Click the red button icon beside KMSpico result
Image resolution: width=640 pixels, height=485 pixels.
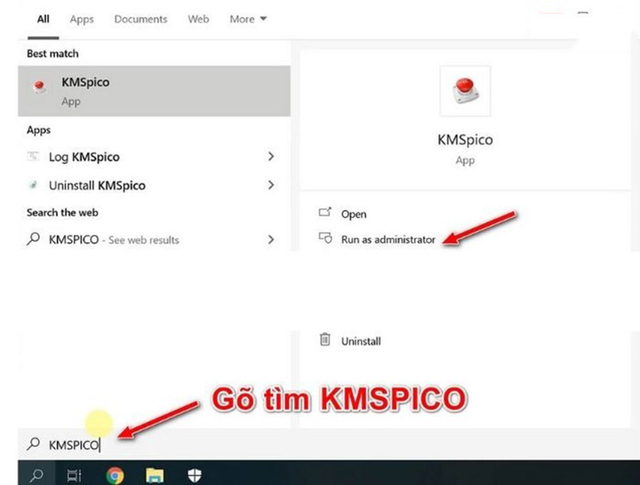pyautogui.click(x=40, y=87)
